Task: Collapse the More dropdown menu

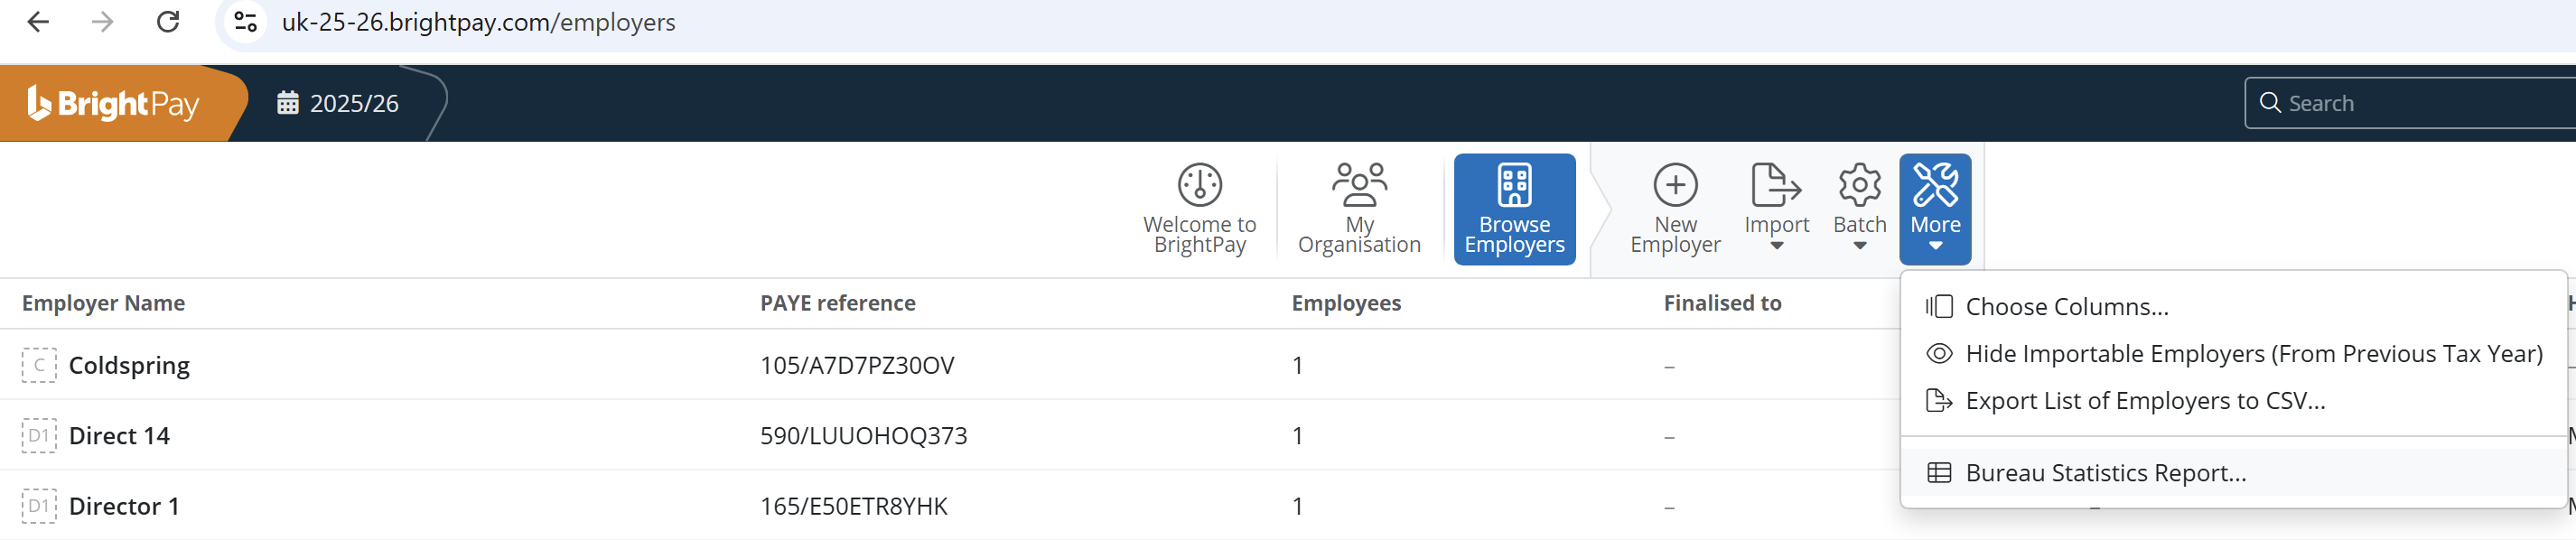Action: [x=1935, y=209]
